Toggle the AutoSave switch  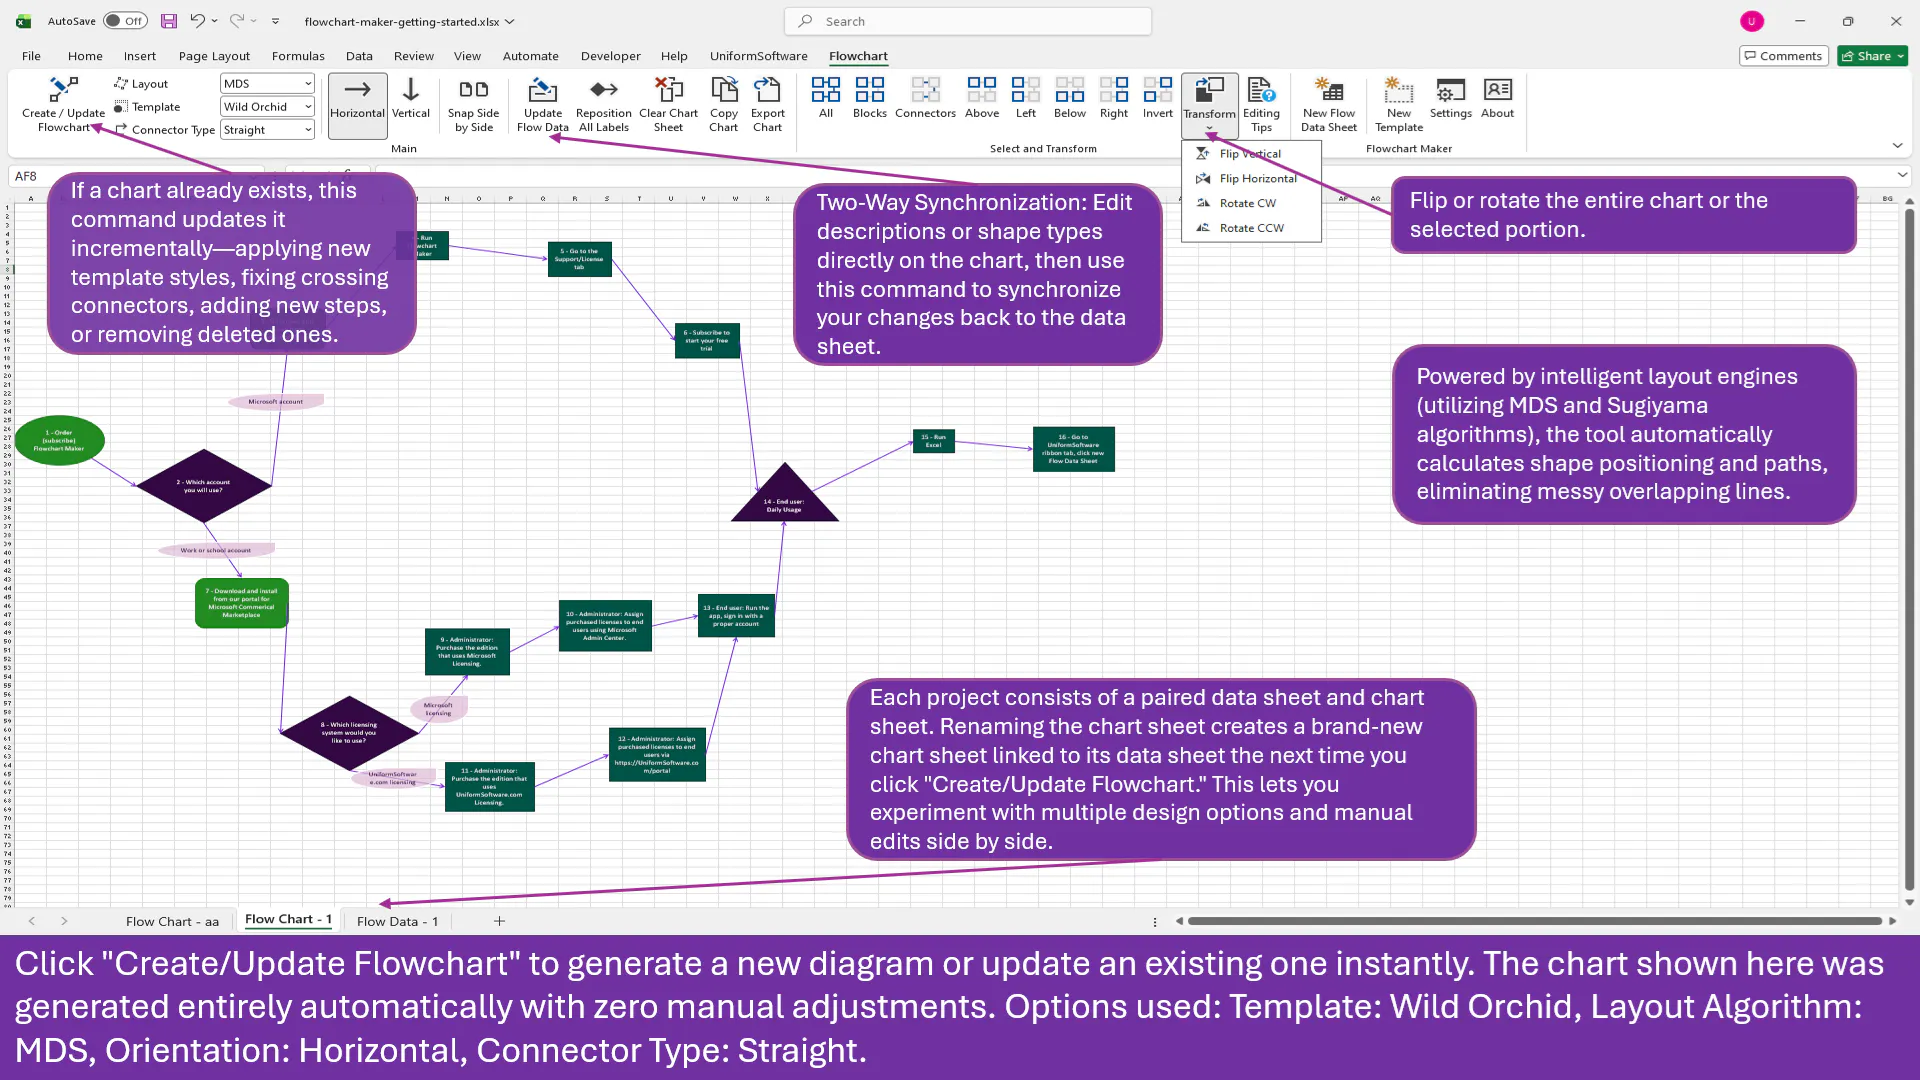point(125,21)
